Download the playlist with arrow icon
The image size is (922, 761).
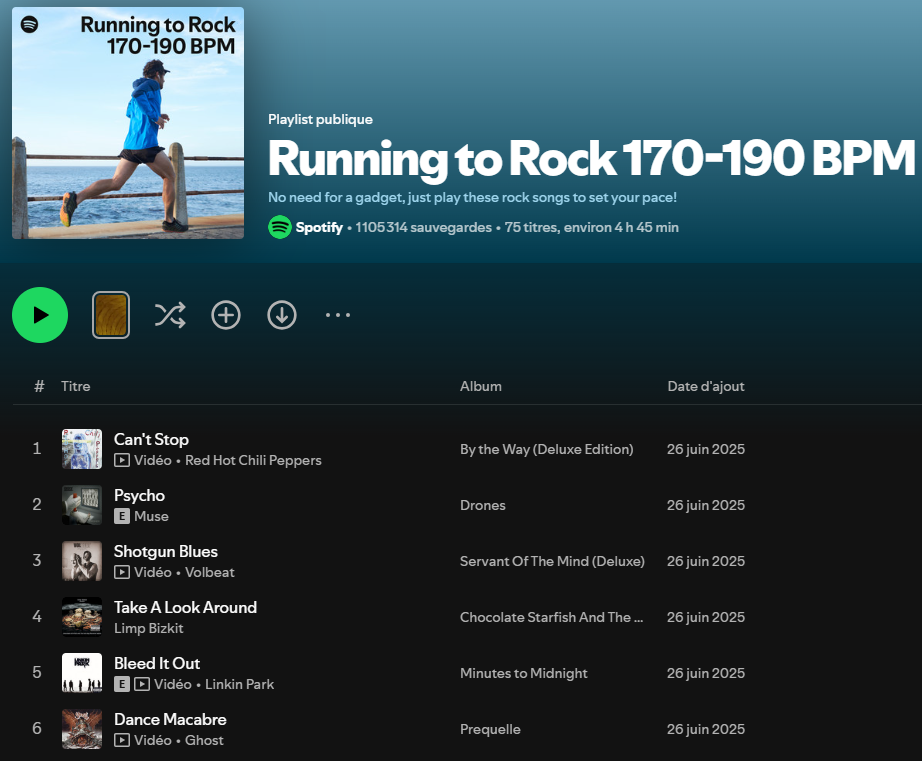click(x=282, y=316)
